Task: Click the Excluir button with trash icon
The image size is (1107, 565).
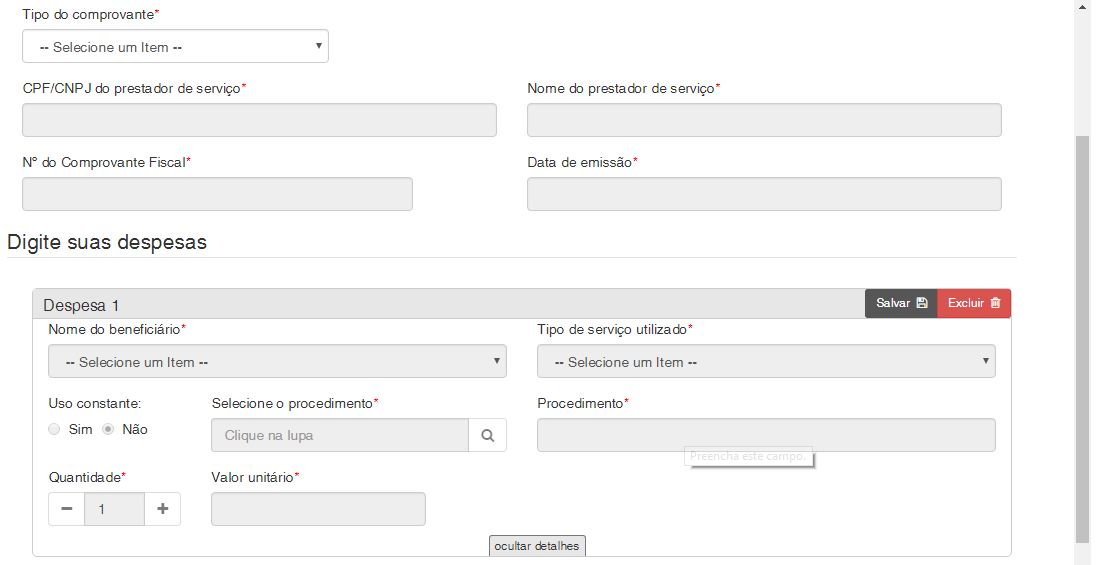Action: pos(974,303)
